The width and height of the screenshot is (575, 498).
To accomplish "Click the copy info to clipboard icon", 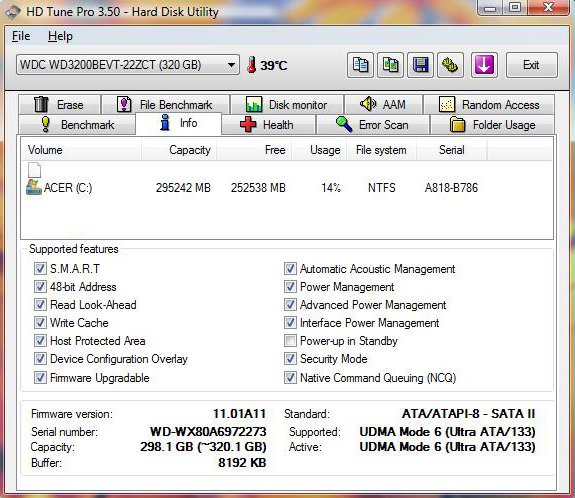I will click(x=360, y=65).
